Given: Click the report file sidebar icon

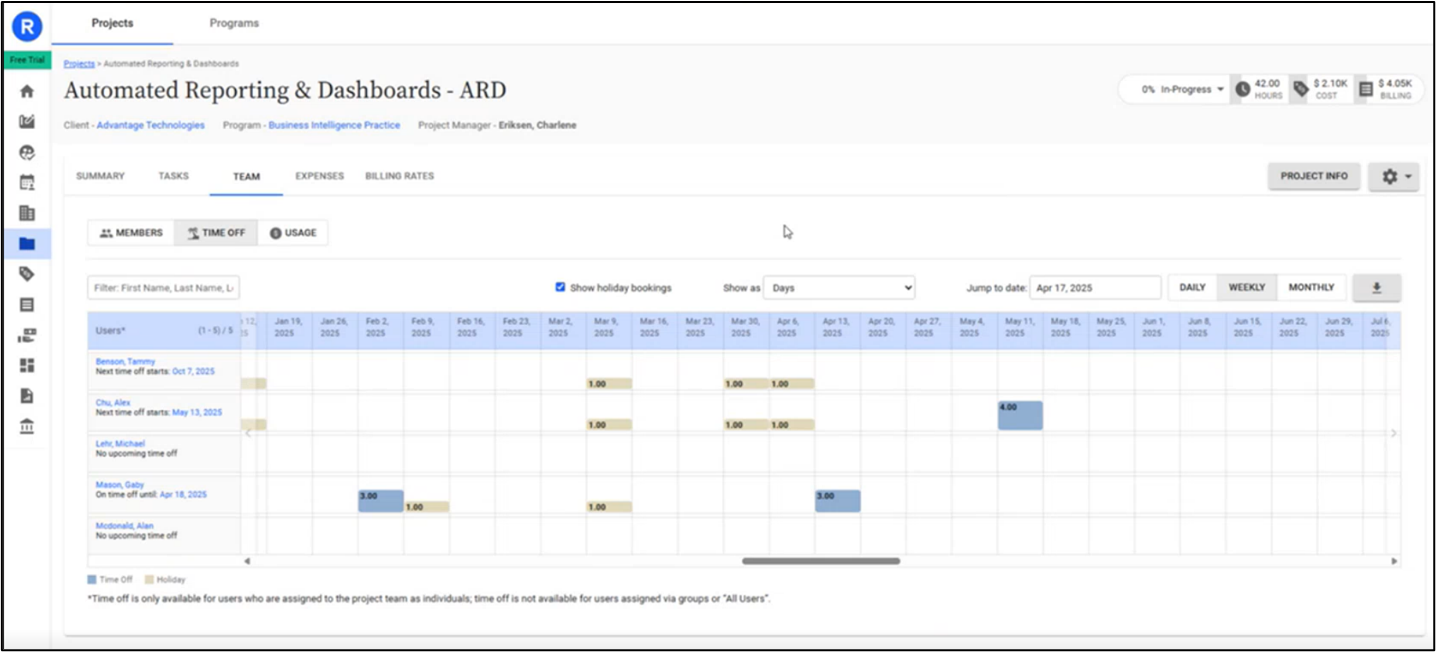Looking at the screenshot, I should coord(27,396).
